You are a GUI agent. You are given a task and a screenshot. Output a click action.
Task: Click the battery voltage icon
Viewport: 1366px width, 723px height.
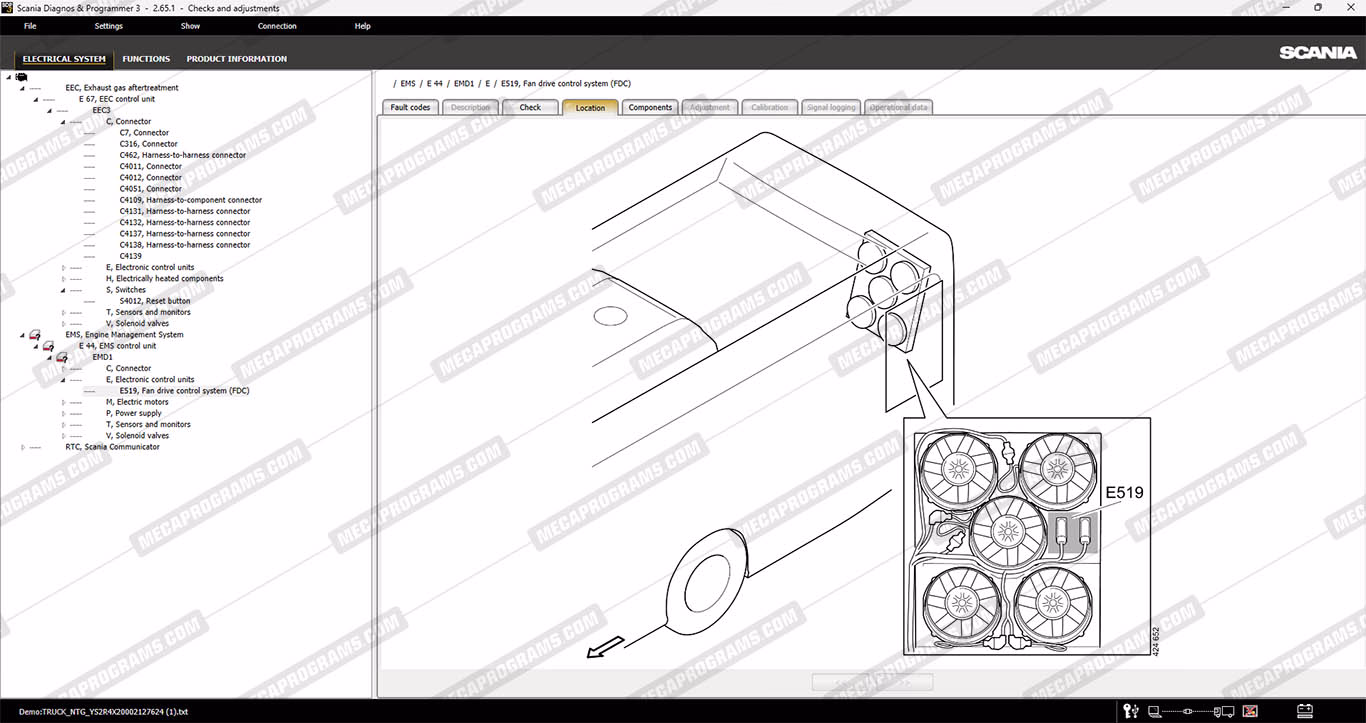[x=1304, y=712]
